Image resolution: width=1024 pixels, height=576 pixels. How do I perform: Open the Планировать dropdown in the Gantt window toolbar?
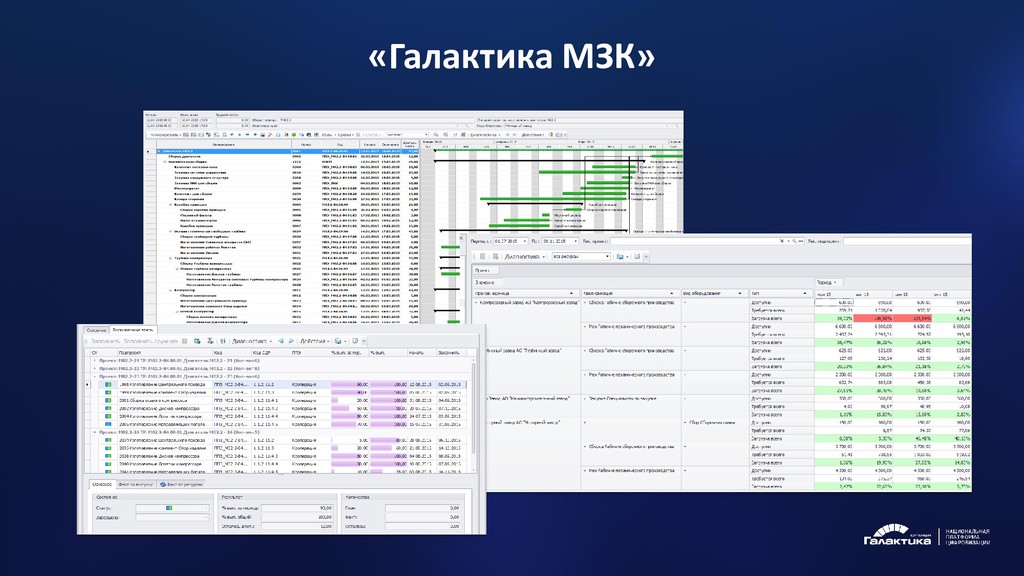click(x=165, y=135)
